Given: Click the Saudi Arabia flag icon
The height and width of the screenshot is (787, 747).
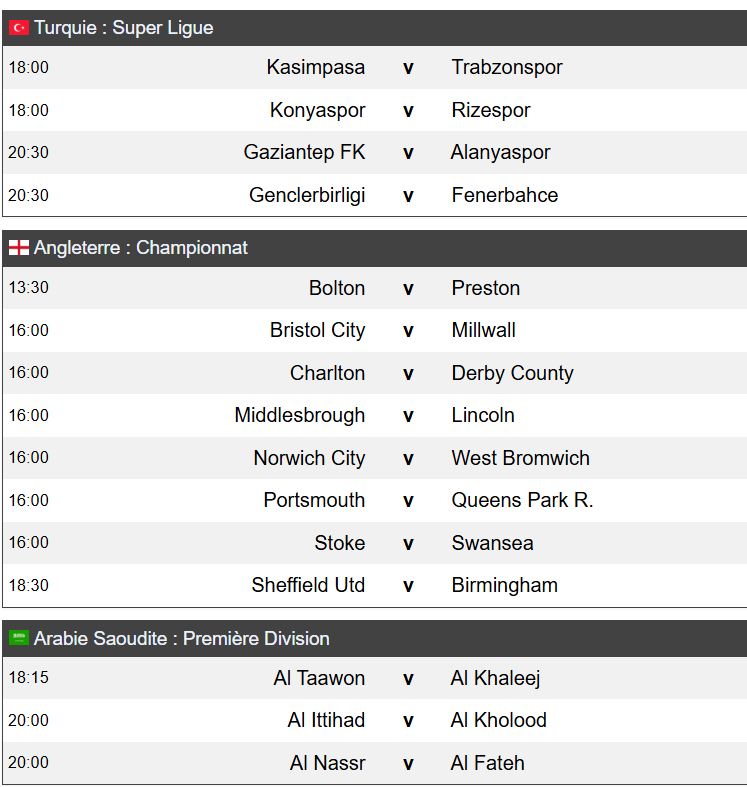Looking at the screenshot, I should (x=19, y=638).
